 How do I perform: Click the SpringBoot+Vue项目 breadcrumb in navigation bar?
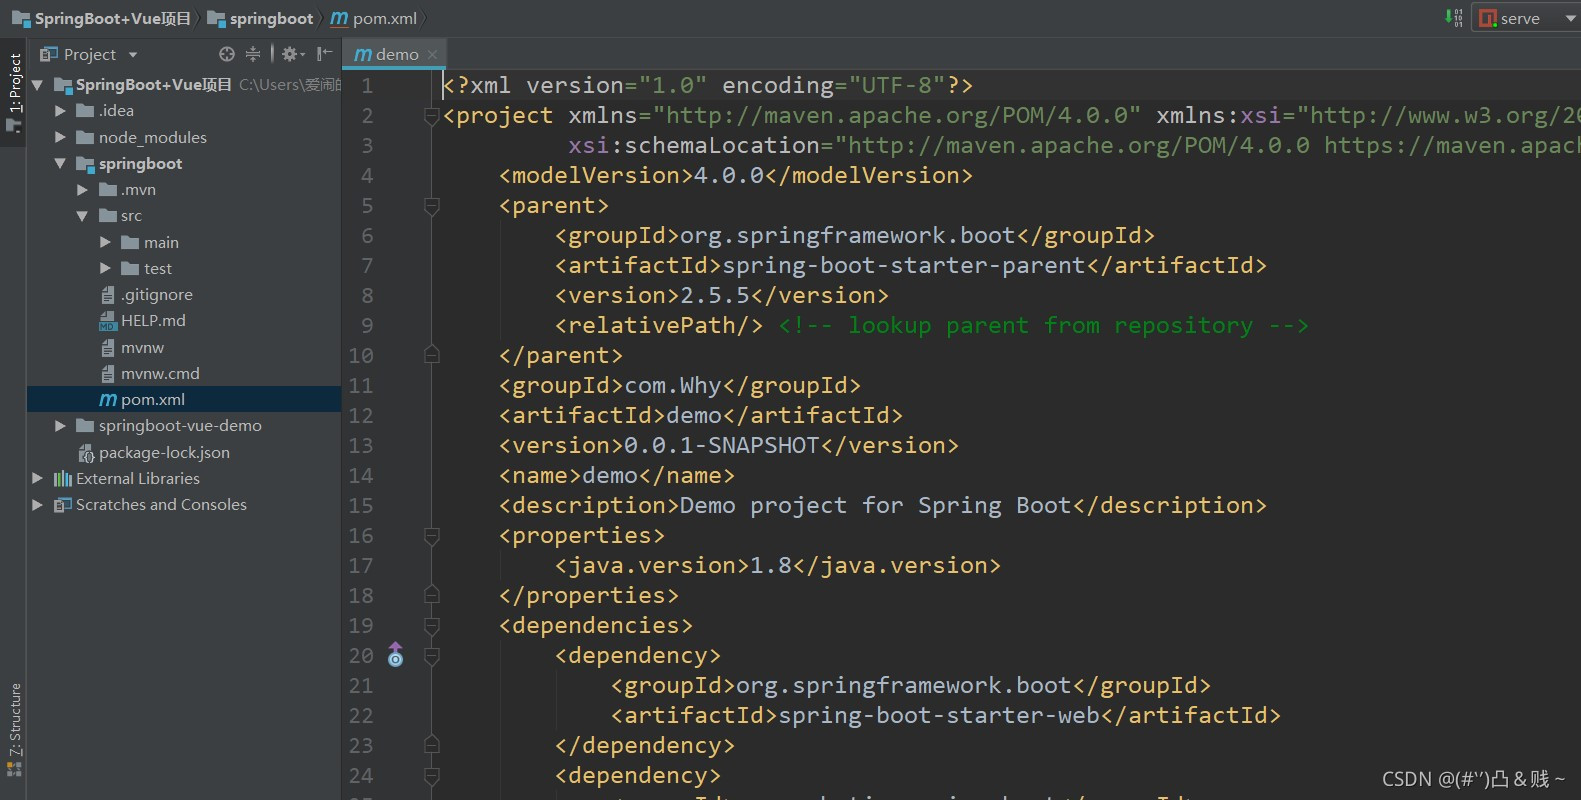[x=101, y=18]
